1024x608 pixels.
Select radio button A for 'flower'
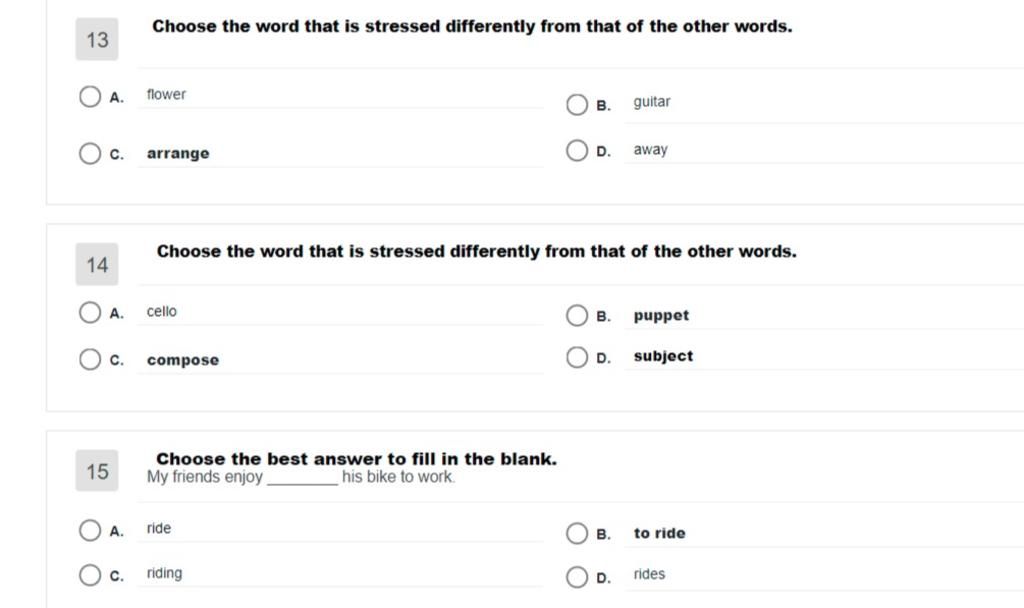(90, 97)
